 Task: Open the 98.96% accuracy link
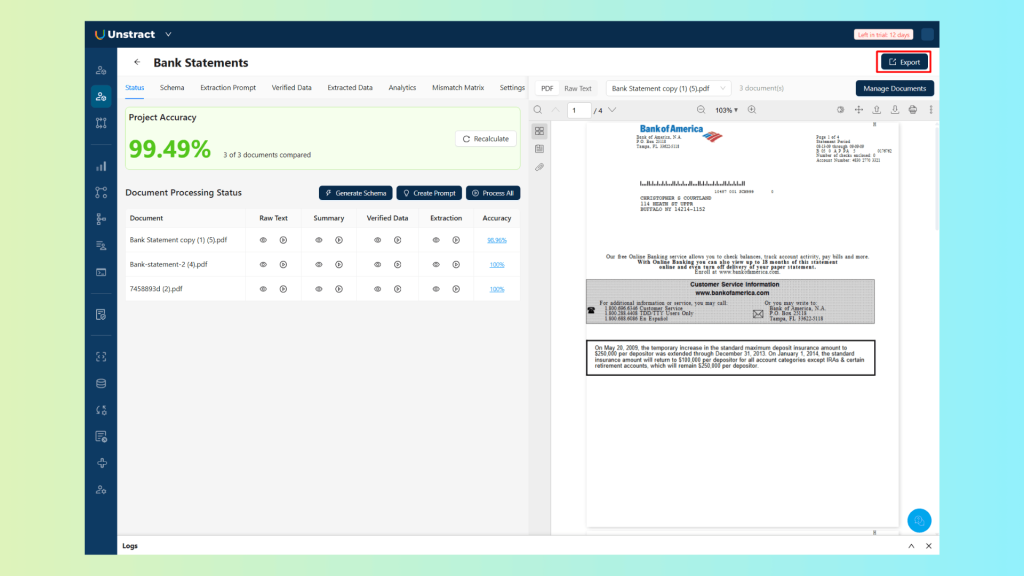[496, 240]
